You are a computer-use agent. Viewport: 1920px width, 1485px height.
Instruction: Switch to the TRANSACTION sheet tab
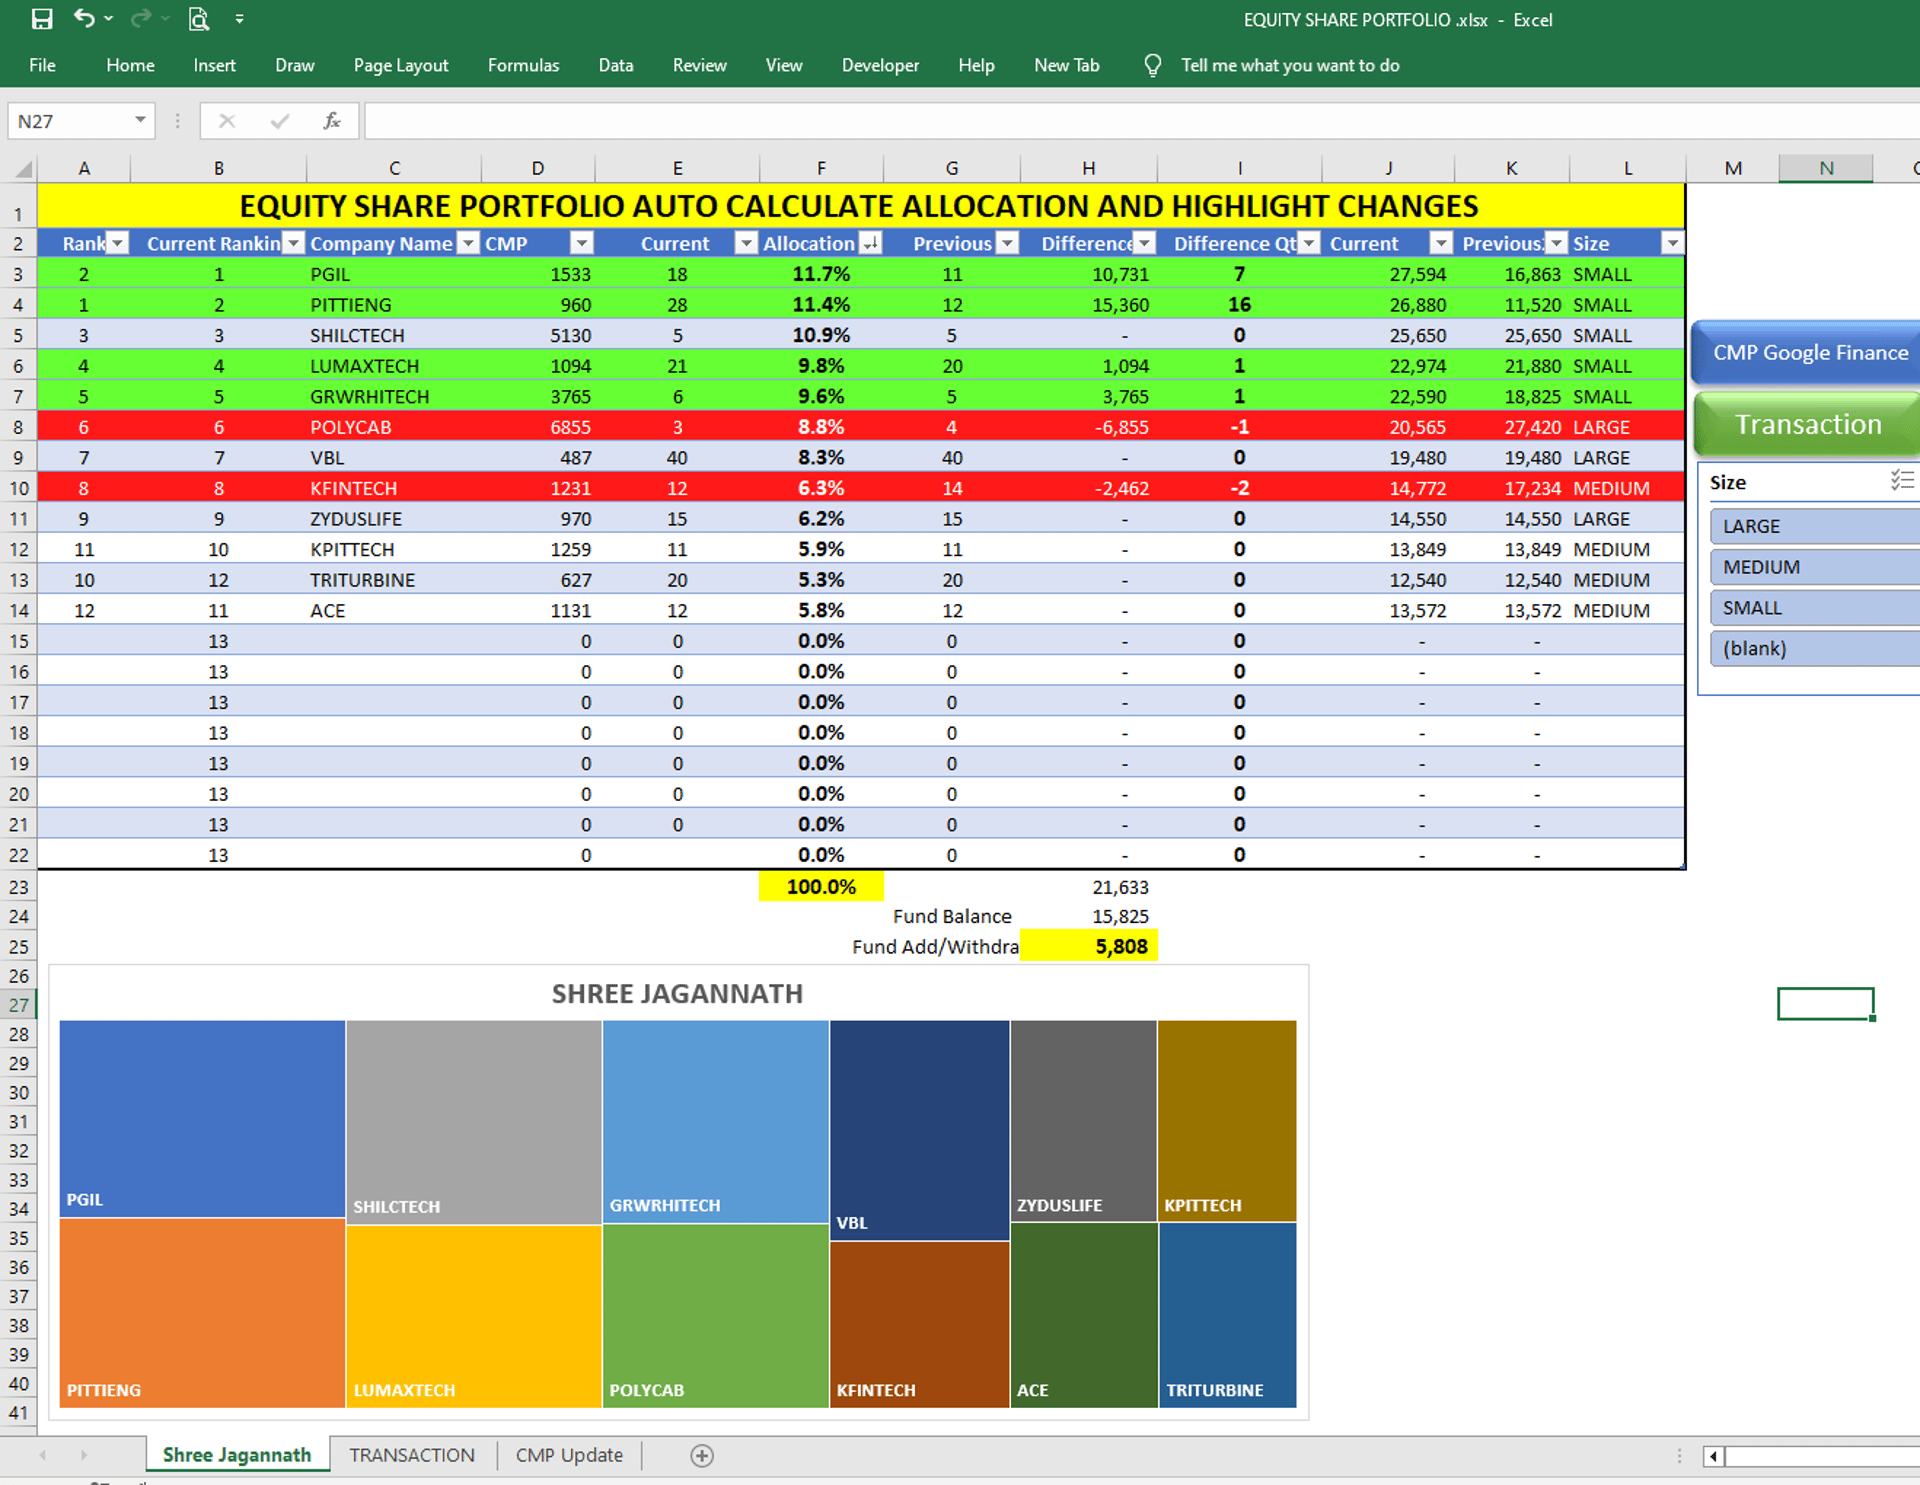coord(412,1455)
